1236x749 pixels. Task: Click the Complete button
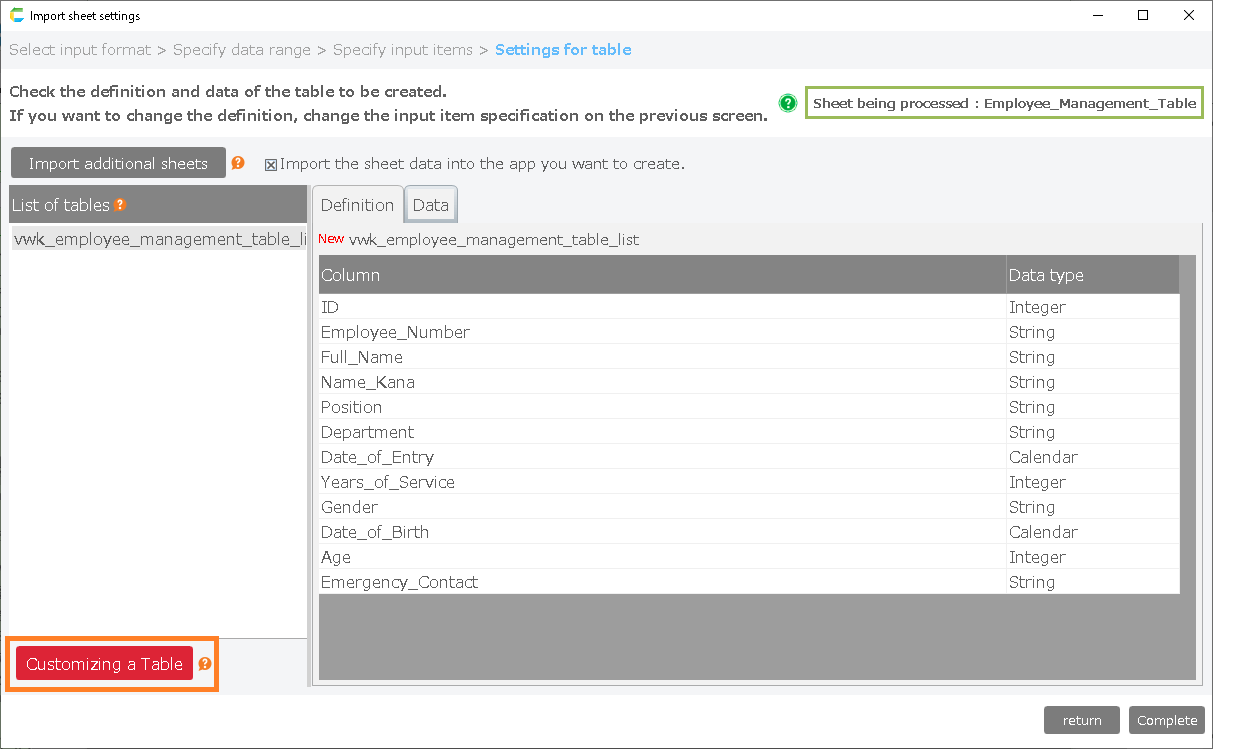coord(1167,720)
